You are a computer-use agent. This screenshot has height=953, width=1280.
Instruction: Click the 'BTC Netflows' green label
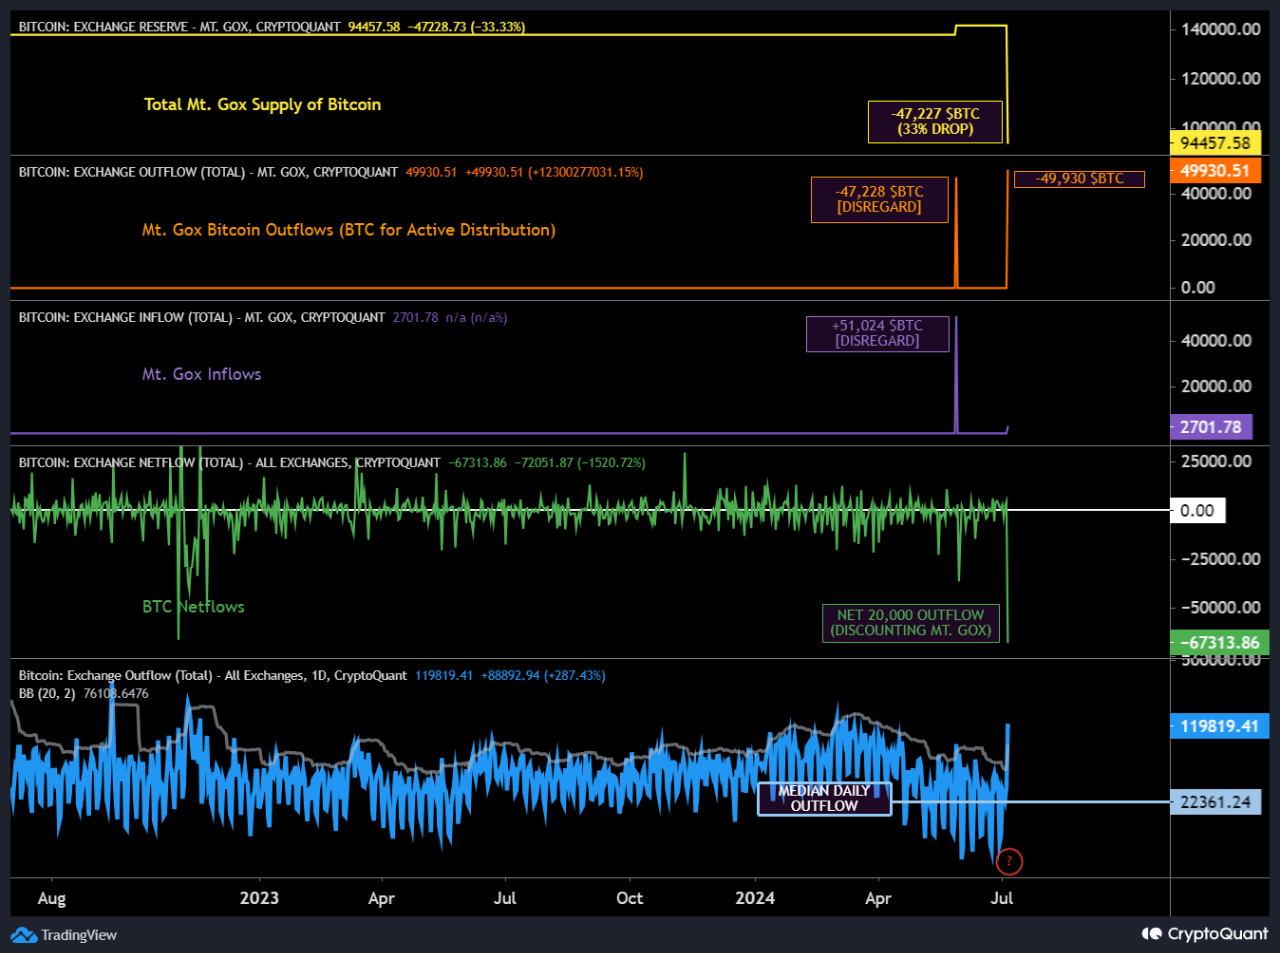click(x=193, y=607)
